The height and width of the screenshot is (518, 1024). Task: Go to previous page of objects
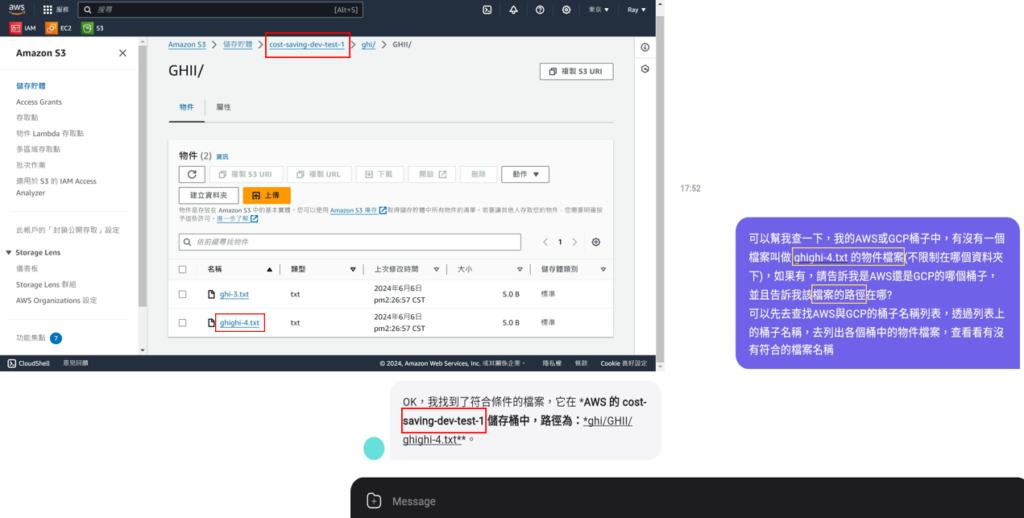(x=545, y=242)
